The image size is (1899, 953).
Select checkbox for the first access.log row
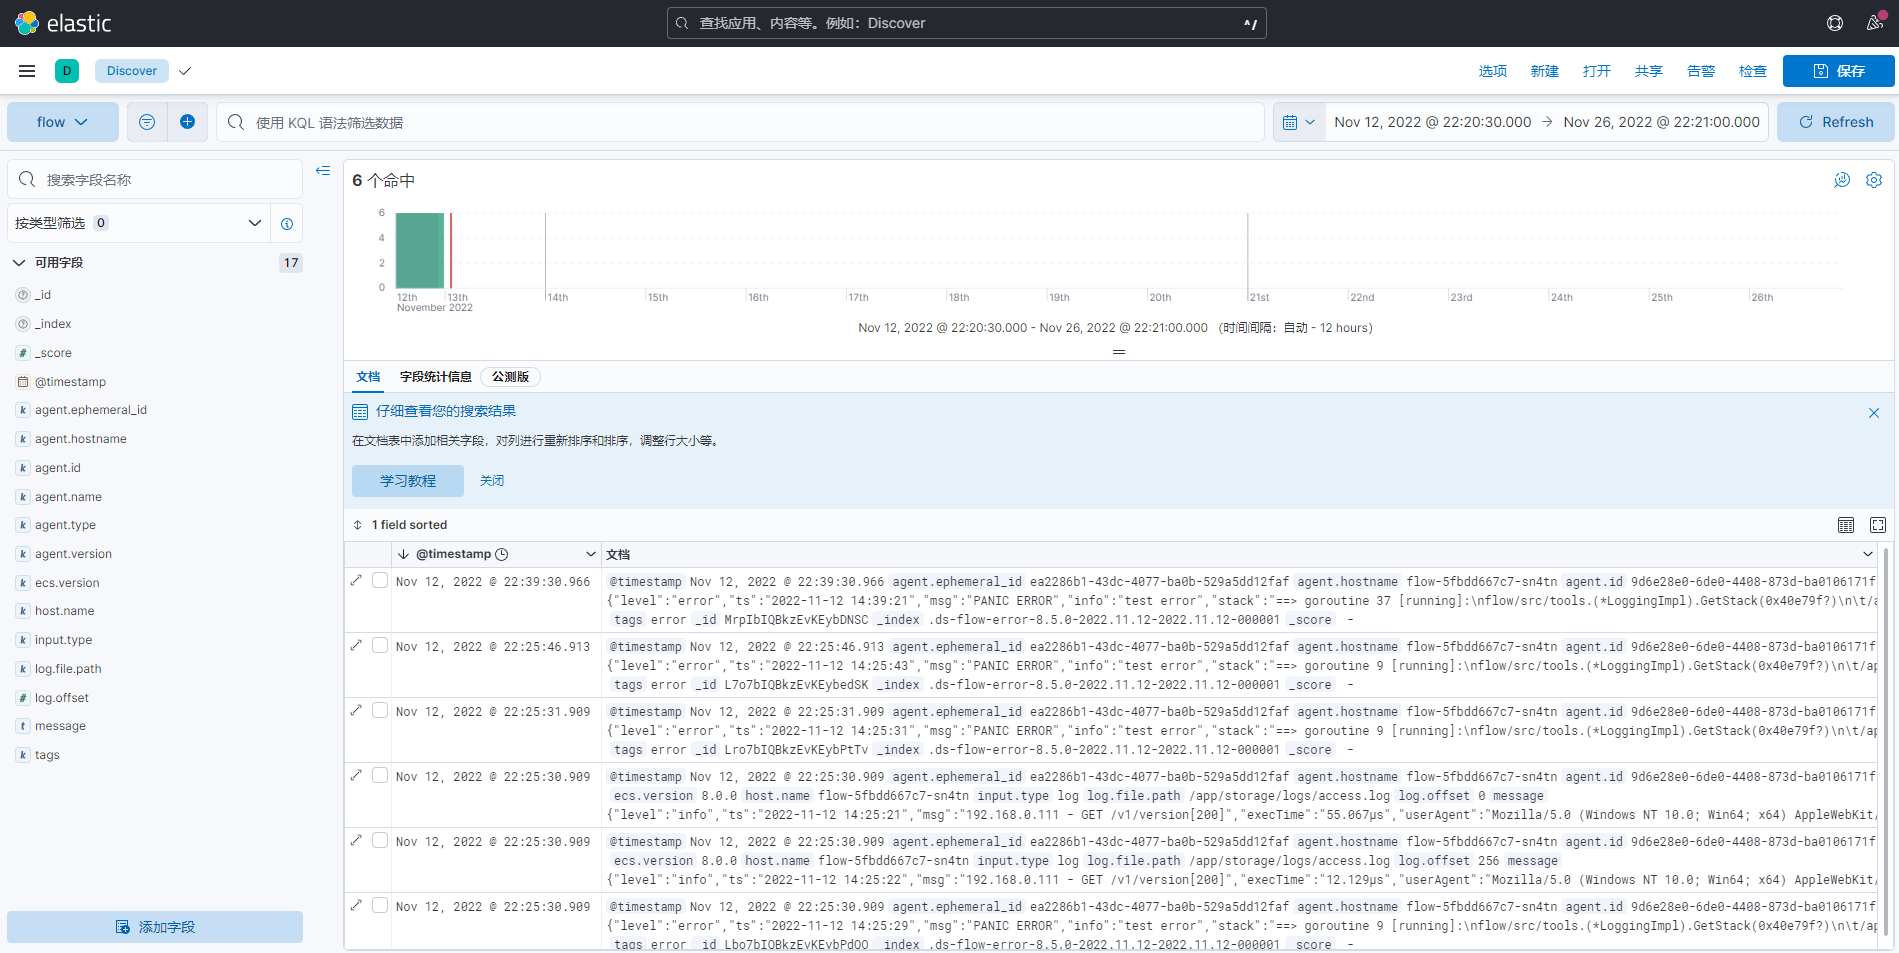pos(380,775)
